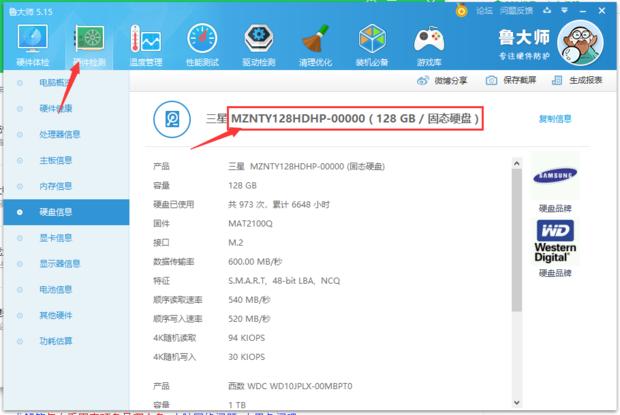Open the title bar dropdown menu arrow
The width and height of the screenshot is (620, 415).
[565, 11]
